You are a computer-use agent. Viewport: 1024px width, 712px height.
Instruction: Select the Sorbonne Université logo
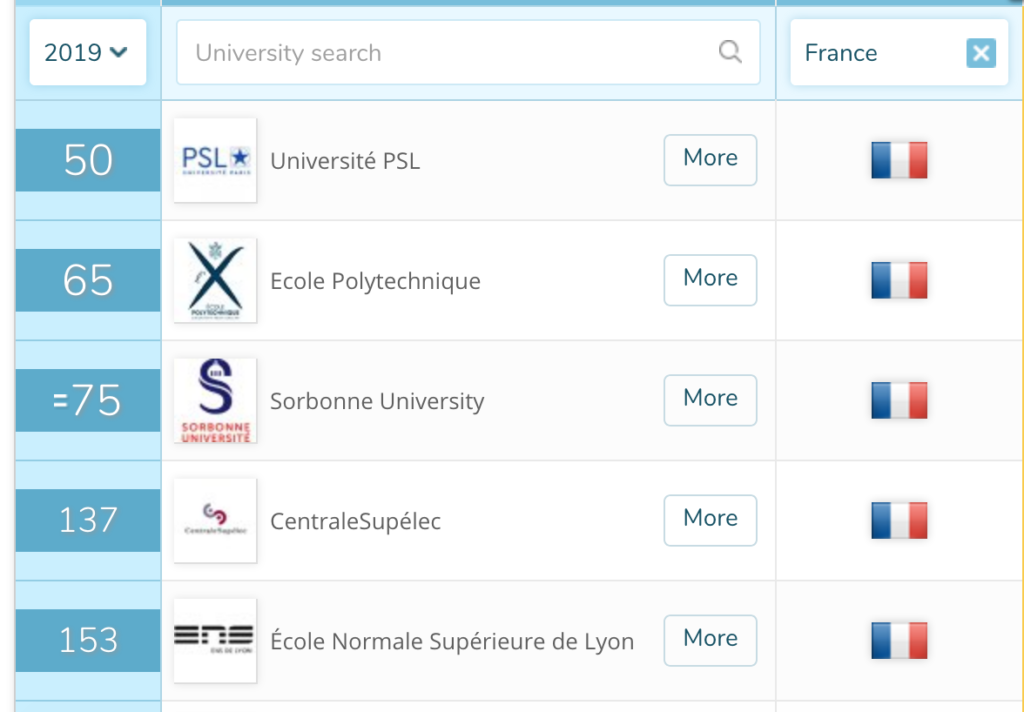[x=216, y=400]
